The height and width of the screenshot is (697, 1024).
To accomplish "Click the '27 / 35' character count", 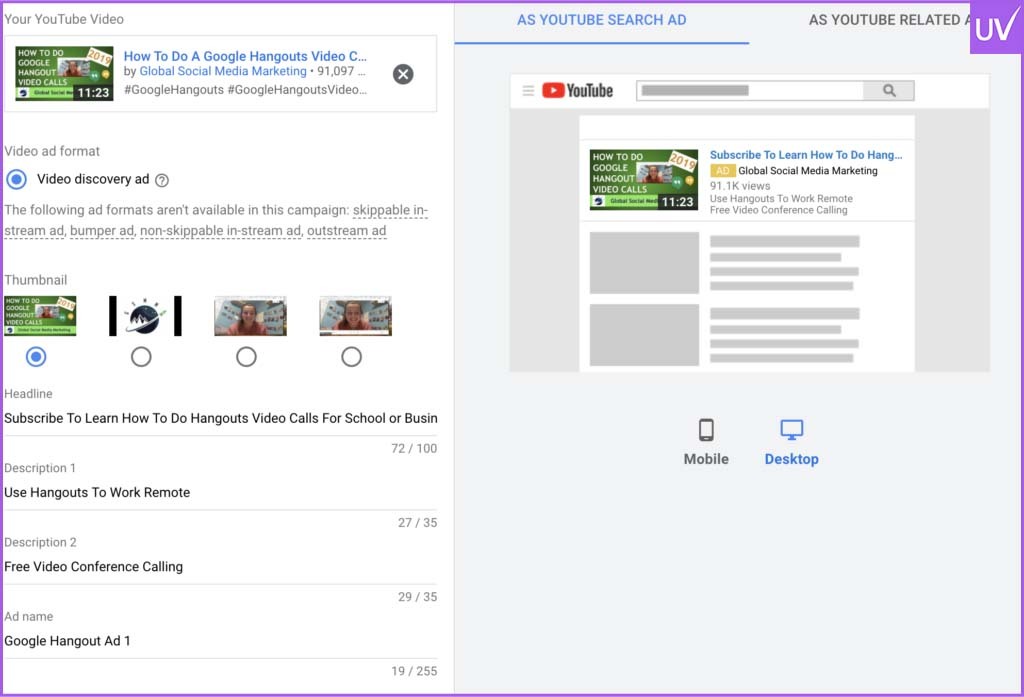I will tap(417, 523).
